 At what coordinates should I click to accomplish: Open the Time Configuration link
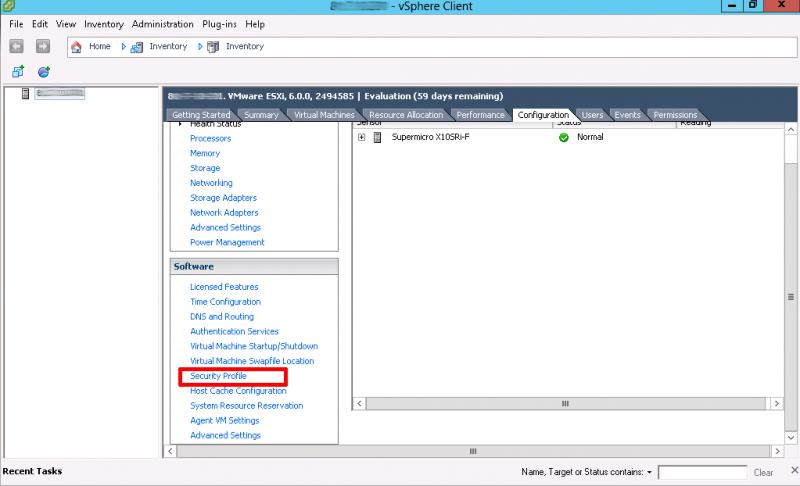(x=225, y=301)
